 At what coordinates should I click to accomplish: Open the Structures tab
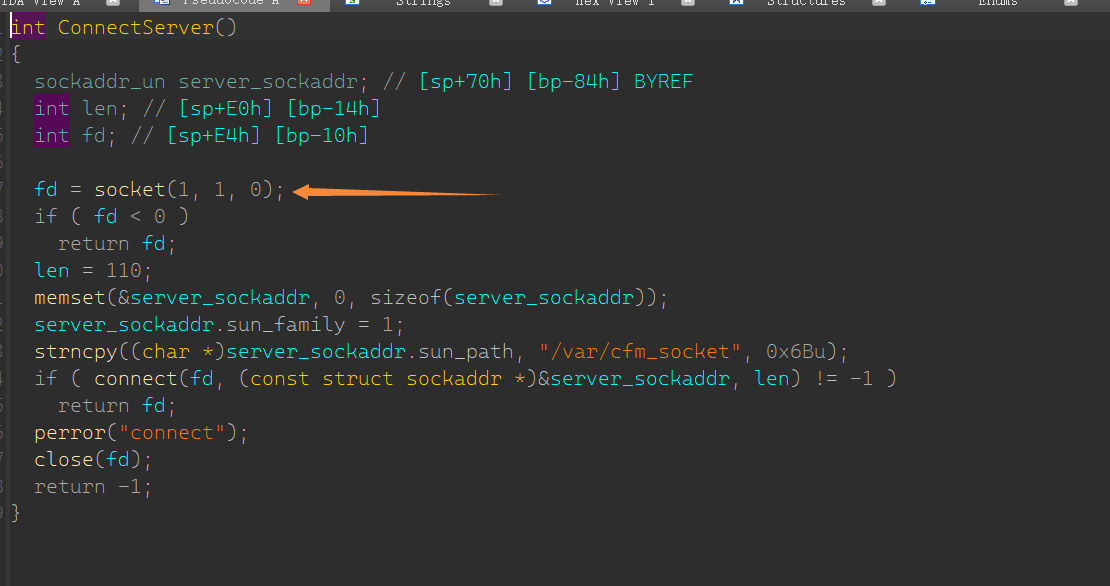coord(806,3)
